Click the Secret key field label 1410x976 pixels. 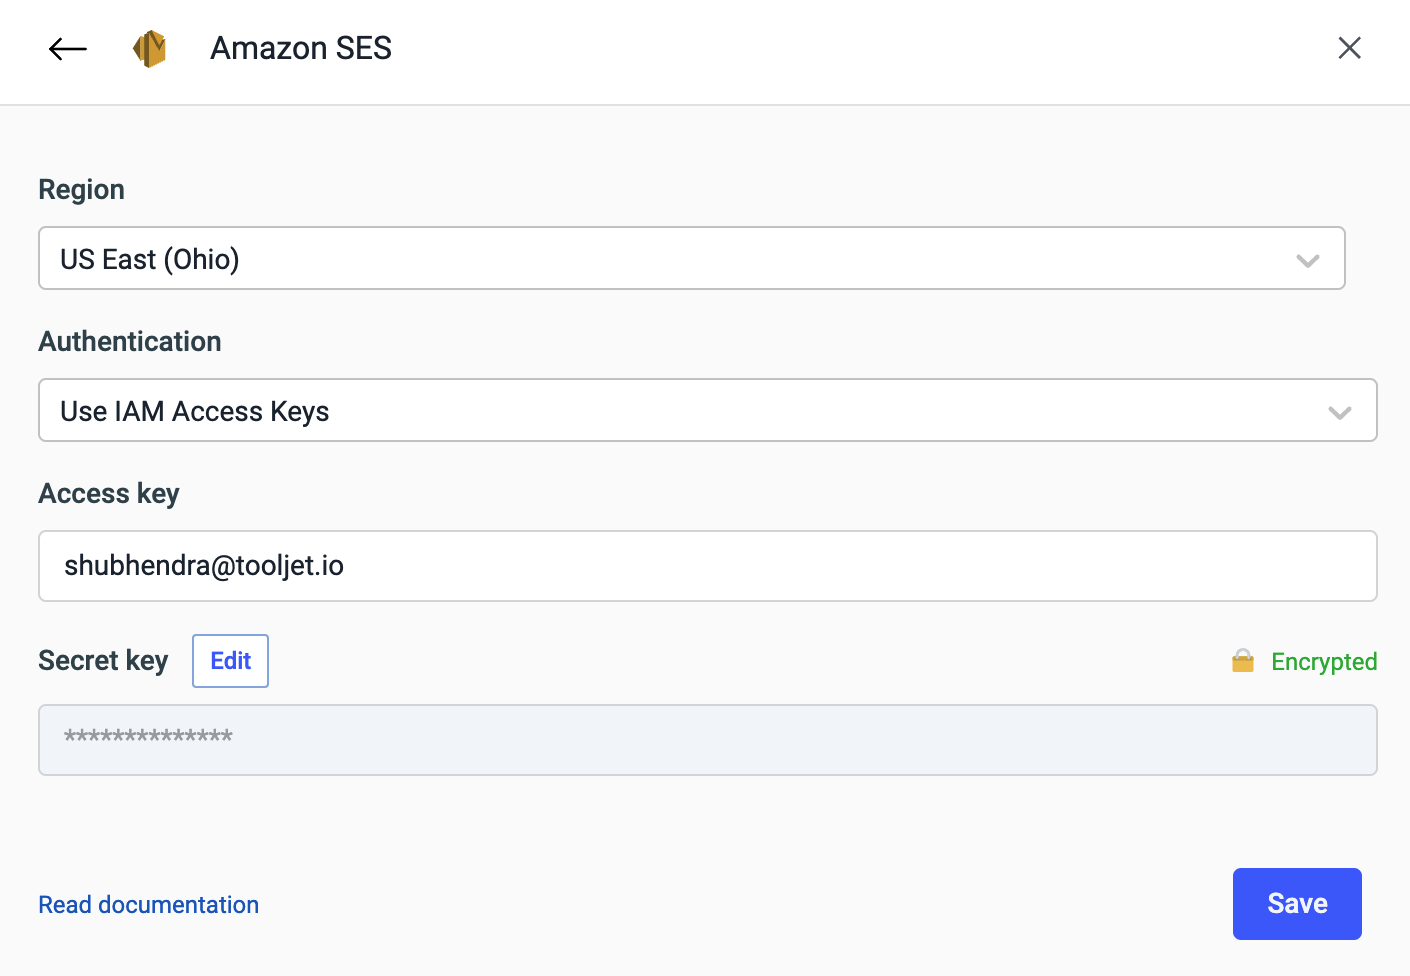[x=103, y=661]
